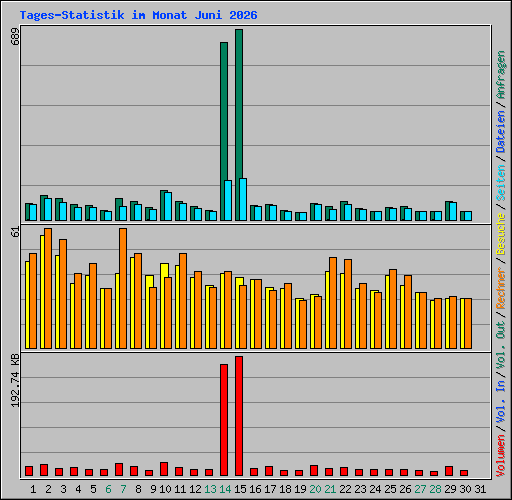Click day number 5 on the x-axis
Viewport: 512px width, 500px height.
coord(93,489)
